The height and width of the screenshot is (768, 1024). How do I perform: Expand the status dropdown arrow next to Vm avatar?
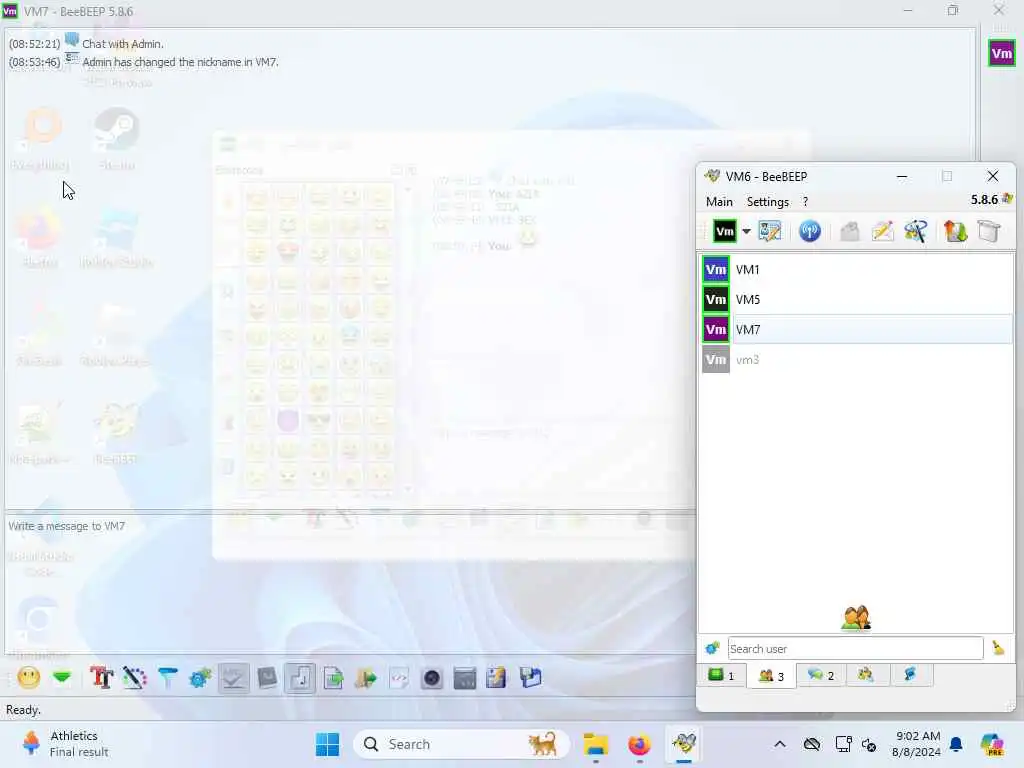click(x=746, y=232)
